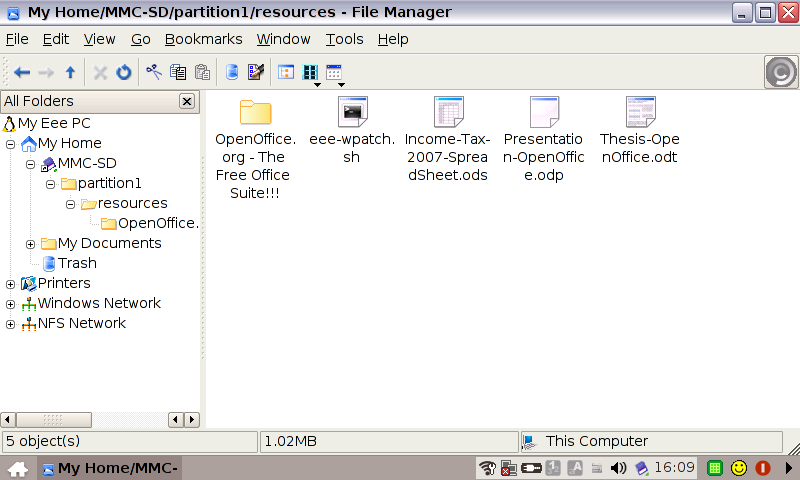Open the Tools menu
Image resolution: width=800 pixels, height=480 pixels.
click(344, 39)
